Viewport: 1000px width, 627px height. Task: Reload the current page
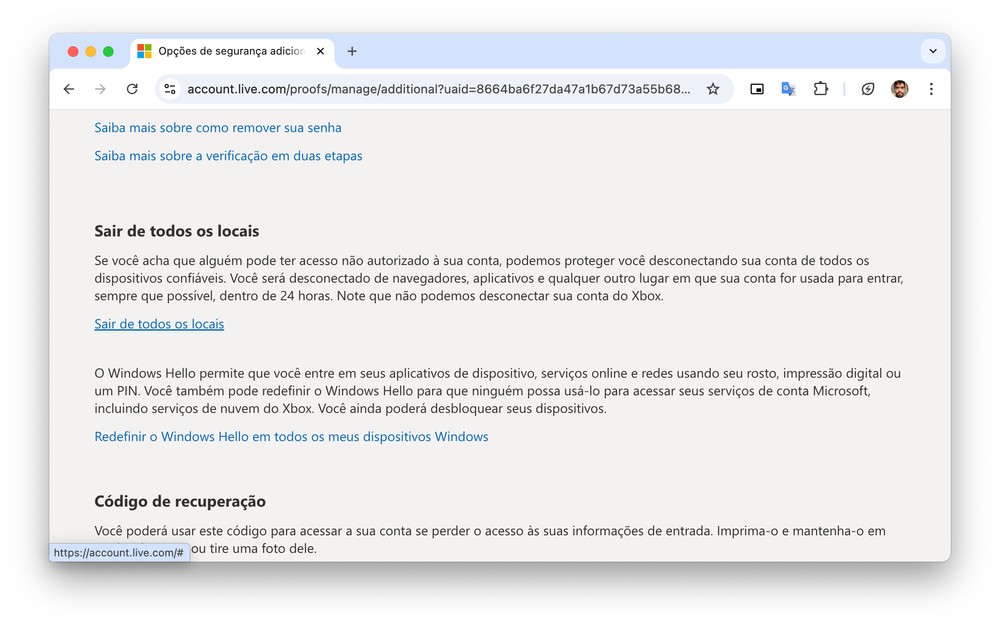pos(132,89)
